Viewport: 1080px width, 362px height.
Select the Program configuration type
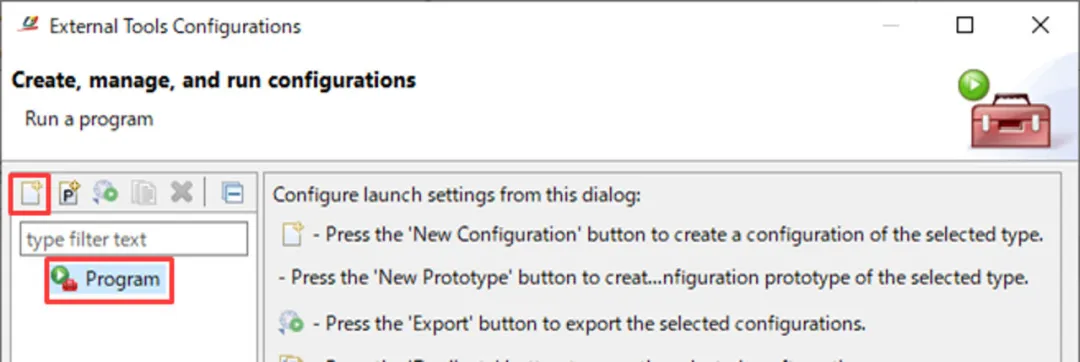109,279
